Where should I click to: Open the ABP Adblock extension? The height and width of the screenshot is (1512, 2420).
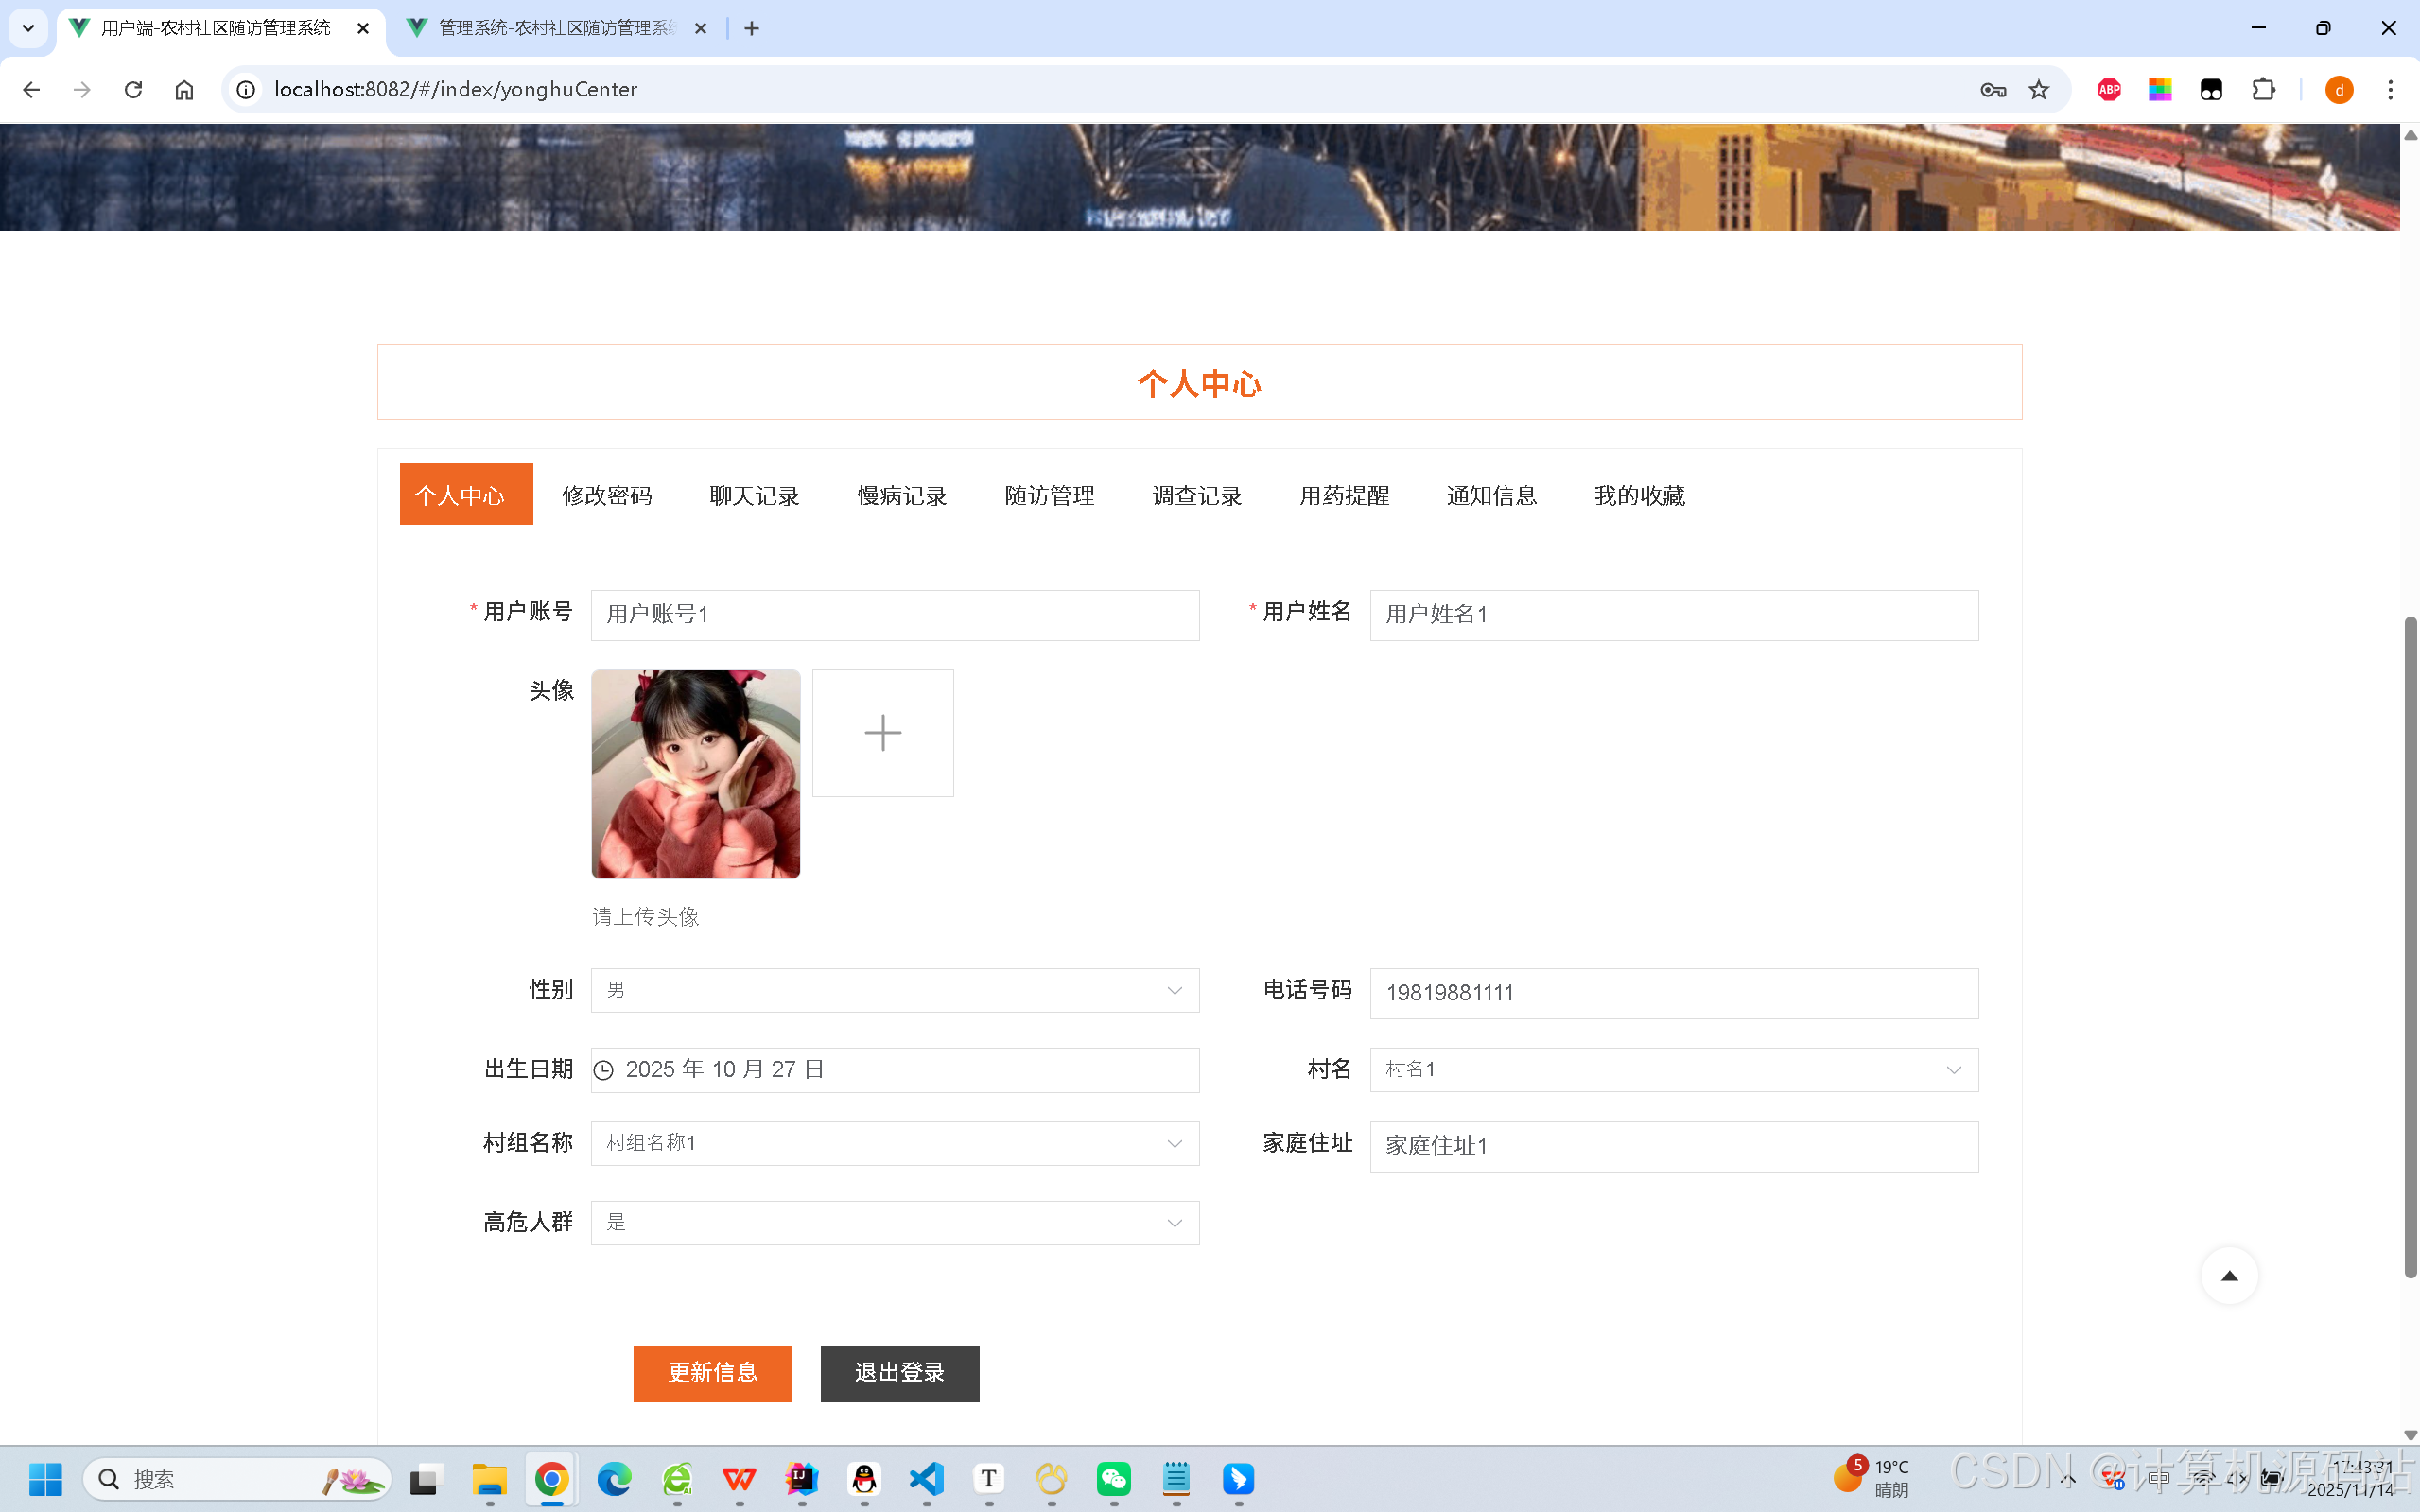click(x=2109, y=90)
